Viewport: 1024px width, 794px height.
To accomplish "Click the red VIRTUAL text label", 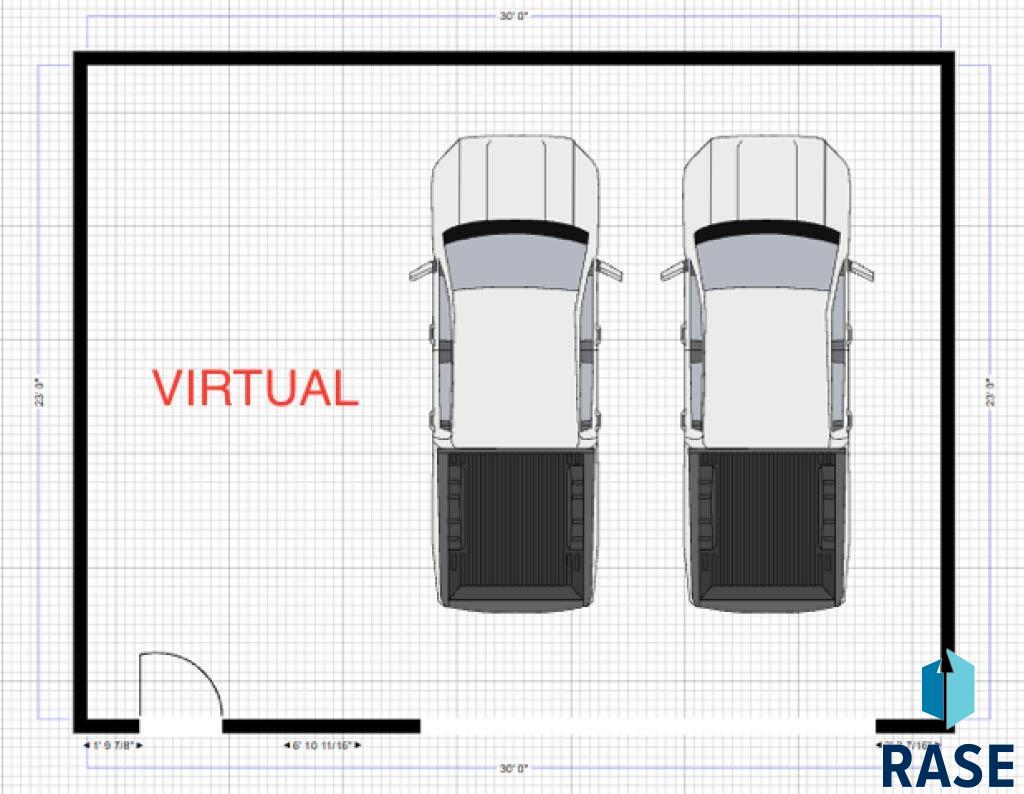I will pos(254,388).
